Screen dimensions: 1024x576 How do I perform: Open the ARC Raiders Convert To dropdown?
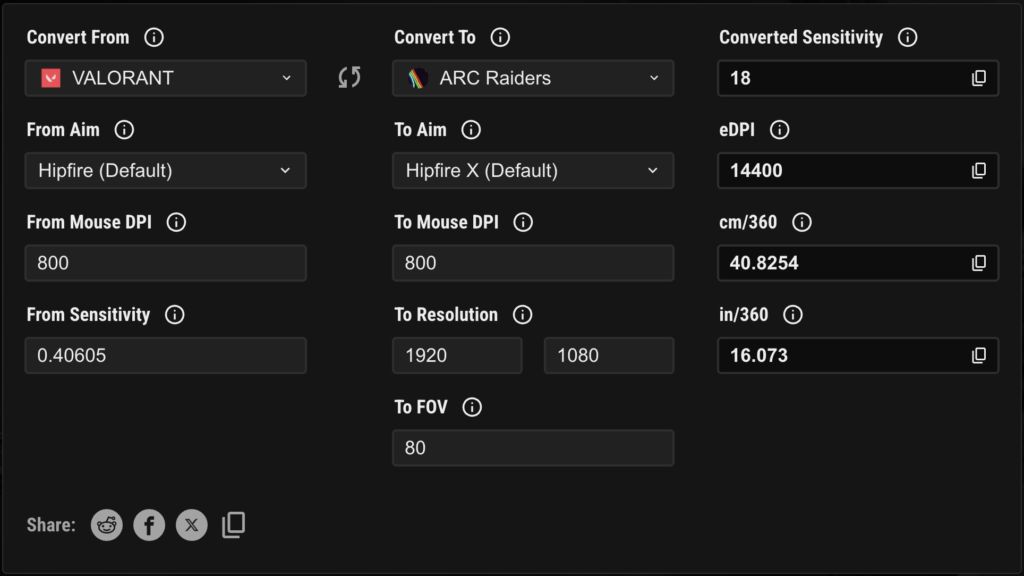coord(533,78)
